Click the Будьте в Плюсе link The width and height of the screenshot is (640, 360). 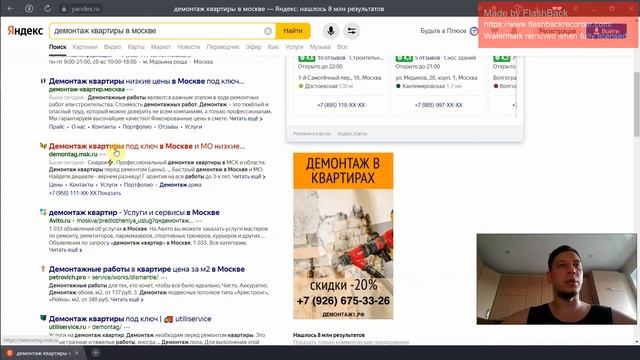[443, 31]
